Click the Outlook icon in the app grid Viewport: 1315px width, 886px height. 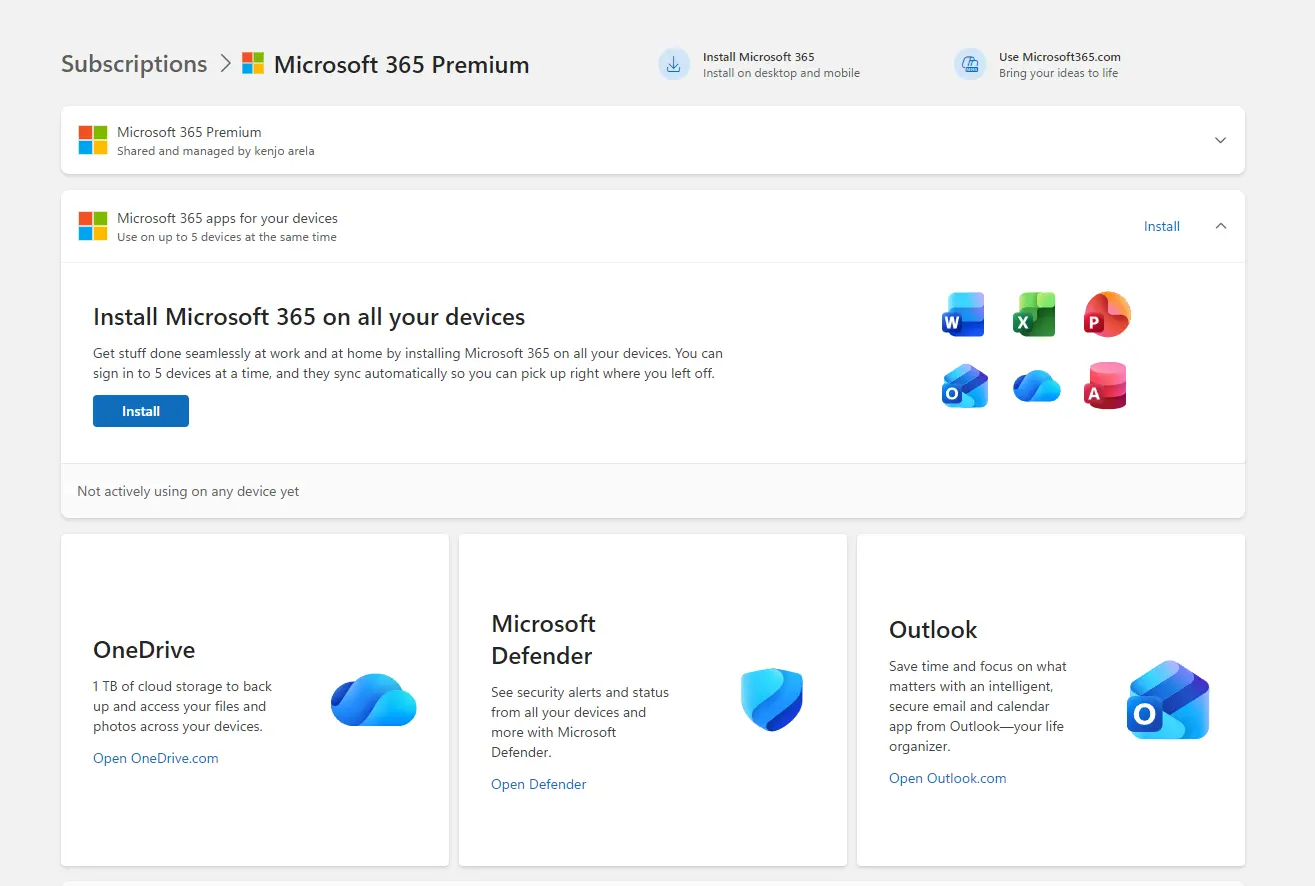(964, 386)
